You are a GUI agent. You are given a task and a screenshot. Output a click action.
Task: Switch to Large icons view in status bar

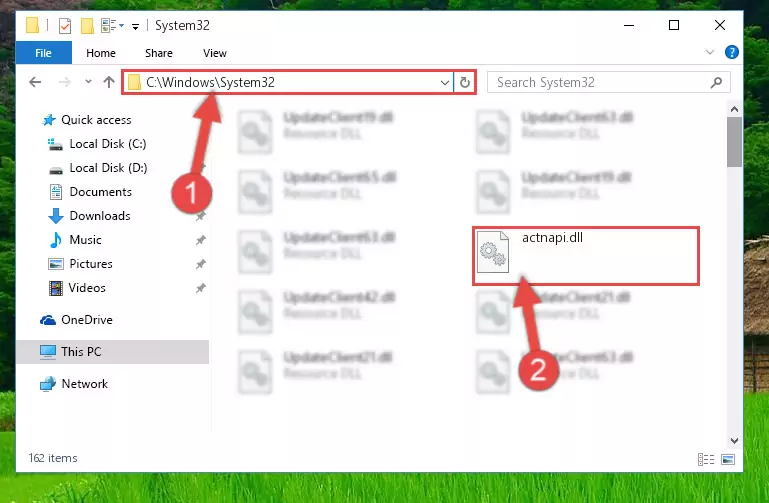pos(728,459)
